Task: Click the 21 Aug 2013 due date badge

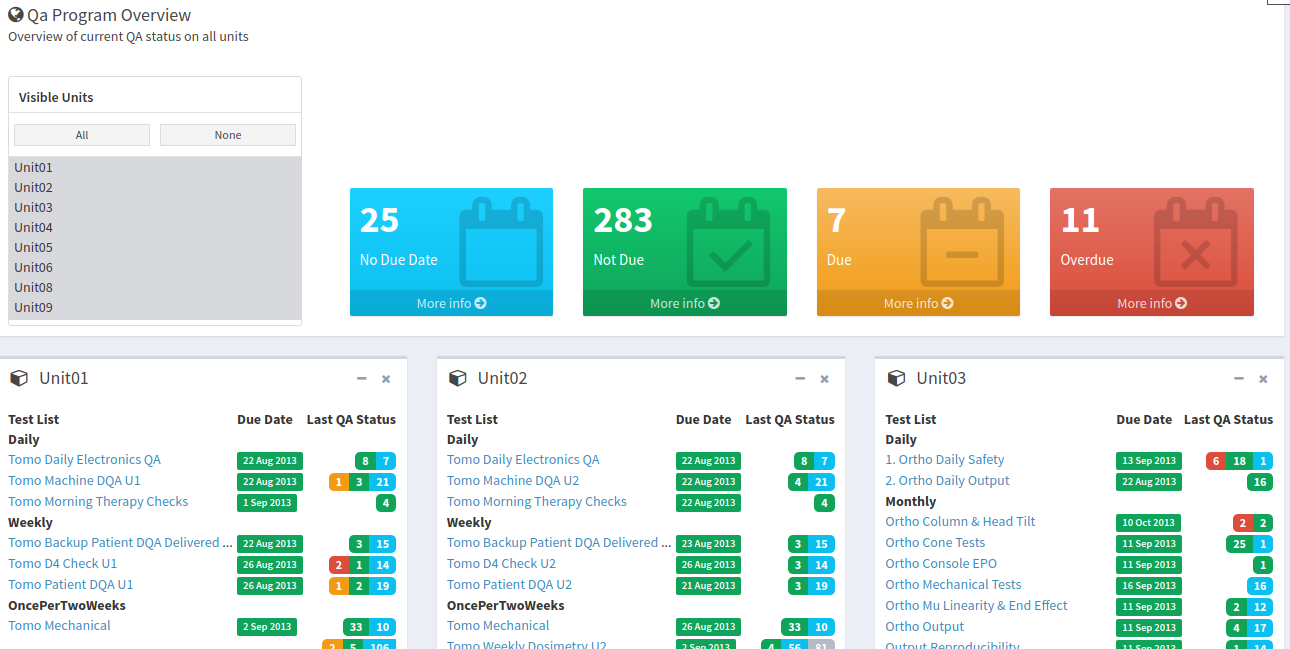Action: (708, 586)
